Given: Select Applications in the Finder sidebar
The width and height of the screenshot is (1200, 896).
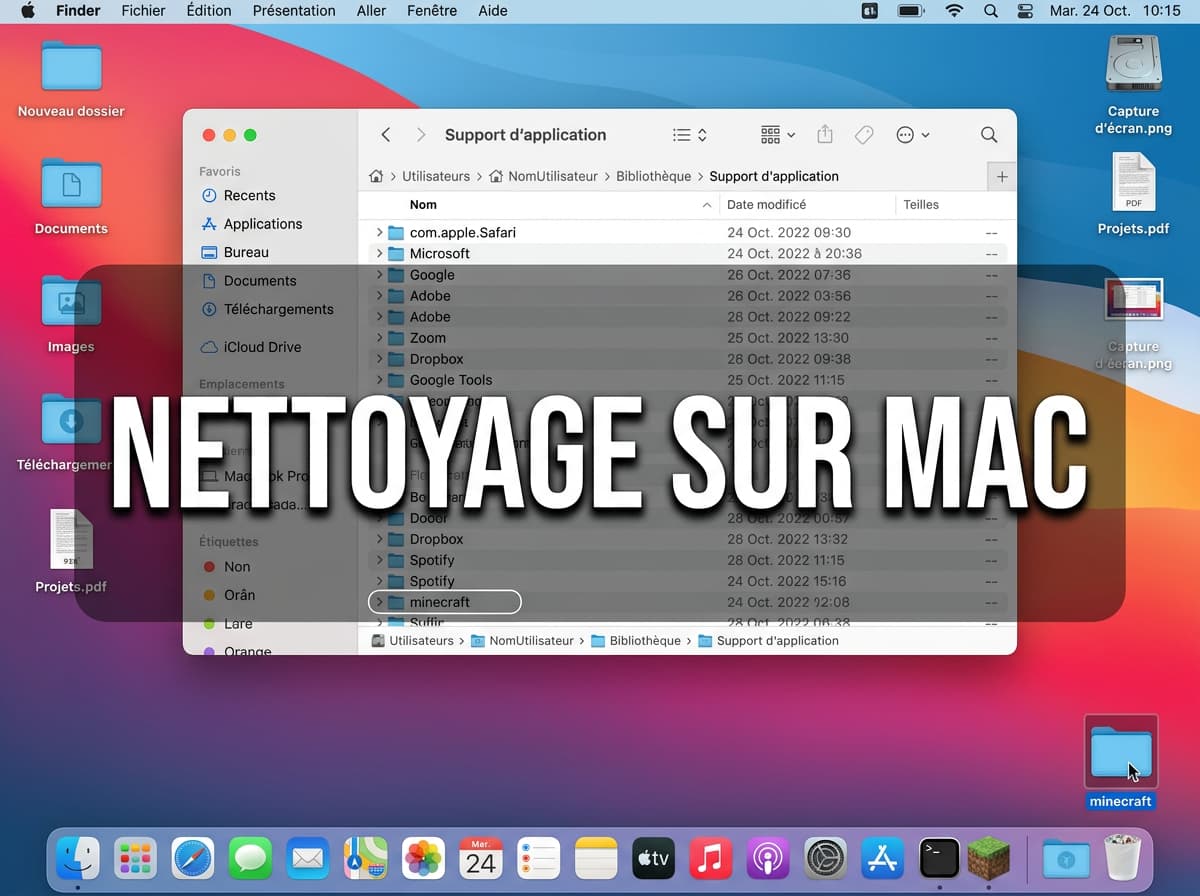Looking at the screenshot, I should point(251,224).
